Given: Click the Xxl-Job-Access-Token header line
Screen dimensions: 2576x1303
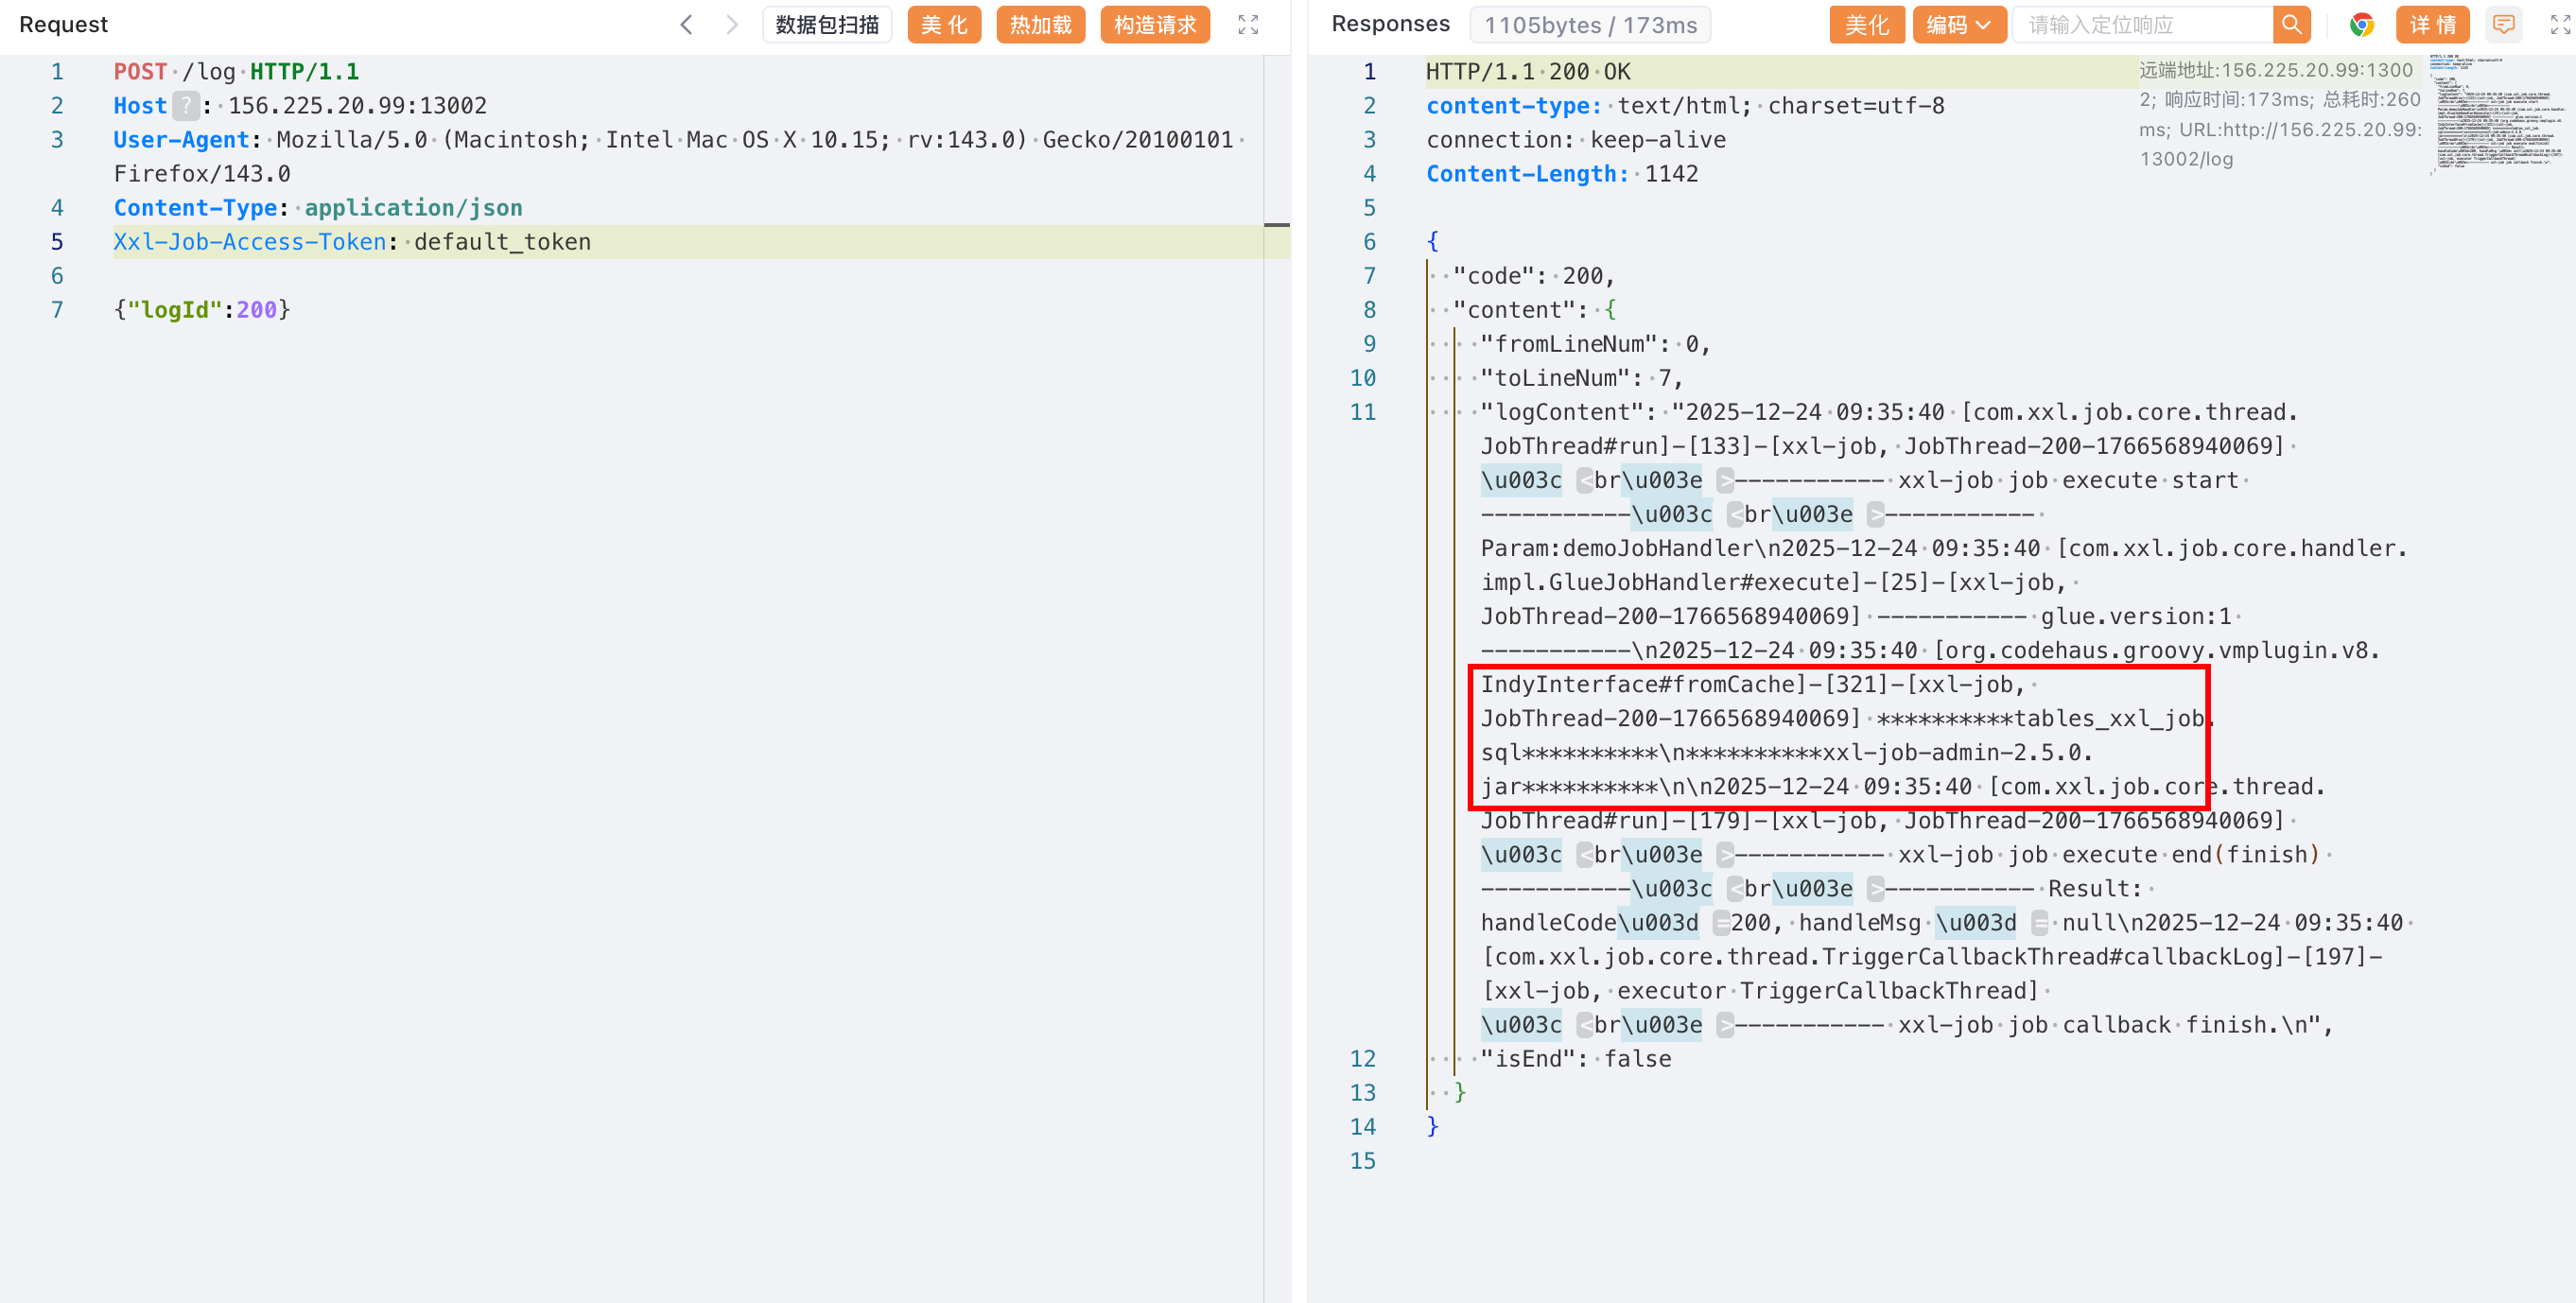Looking at the screenshot, I should pos(351,242).
